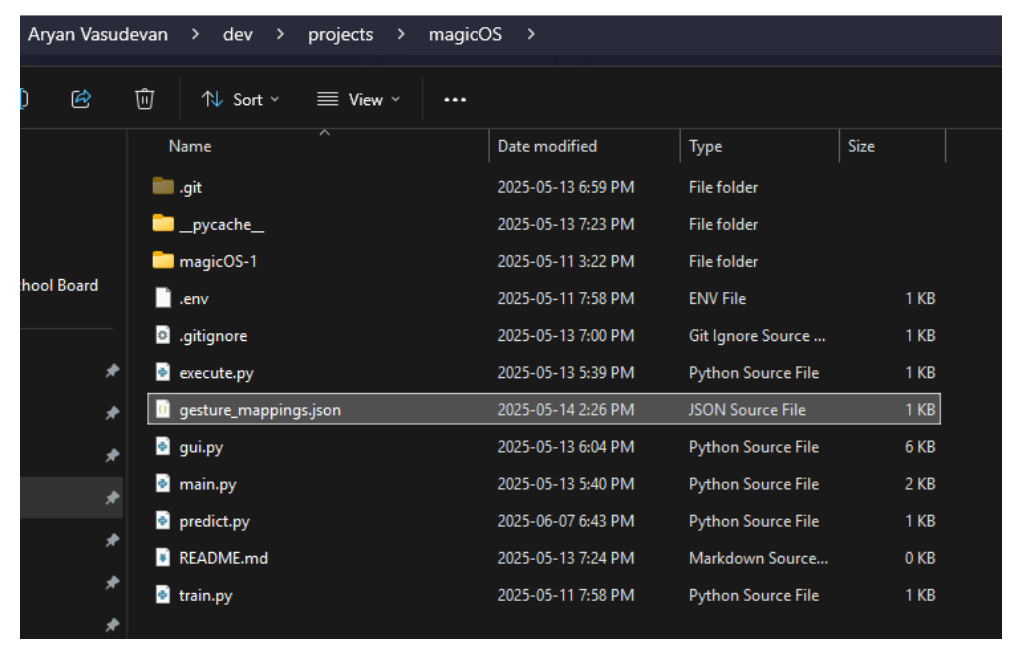Click predict.py date 2025-06-07 6:43 PM
This screenshot has width=1018, height=650.
click(565, 521)
